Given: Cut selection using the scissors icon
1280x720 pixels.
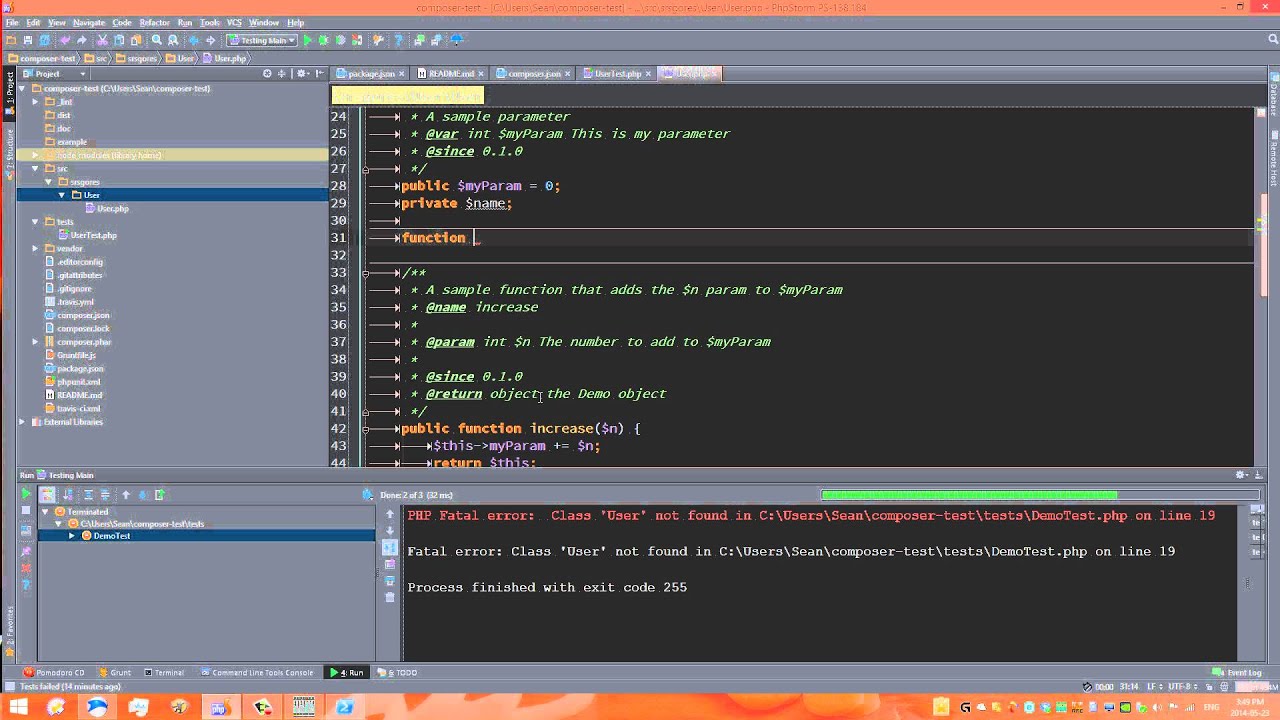Looking at the screenshot, I should (x=102, y=40).
